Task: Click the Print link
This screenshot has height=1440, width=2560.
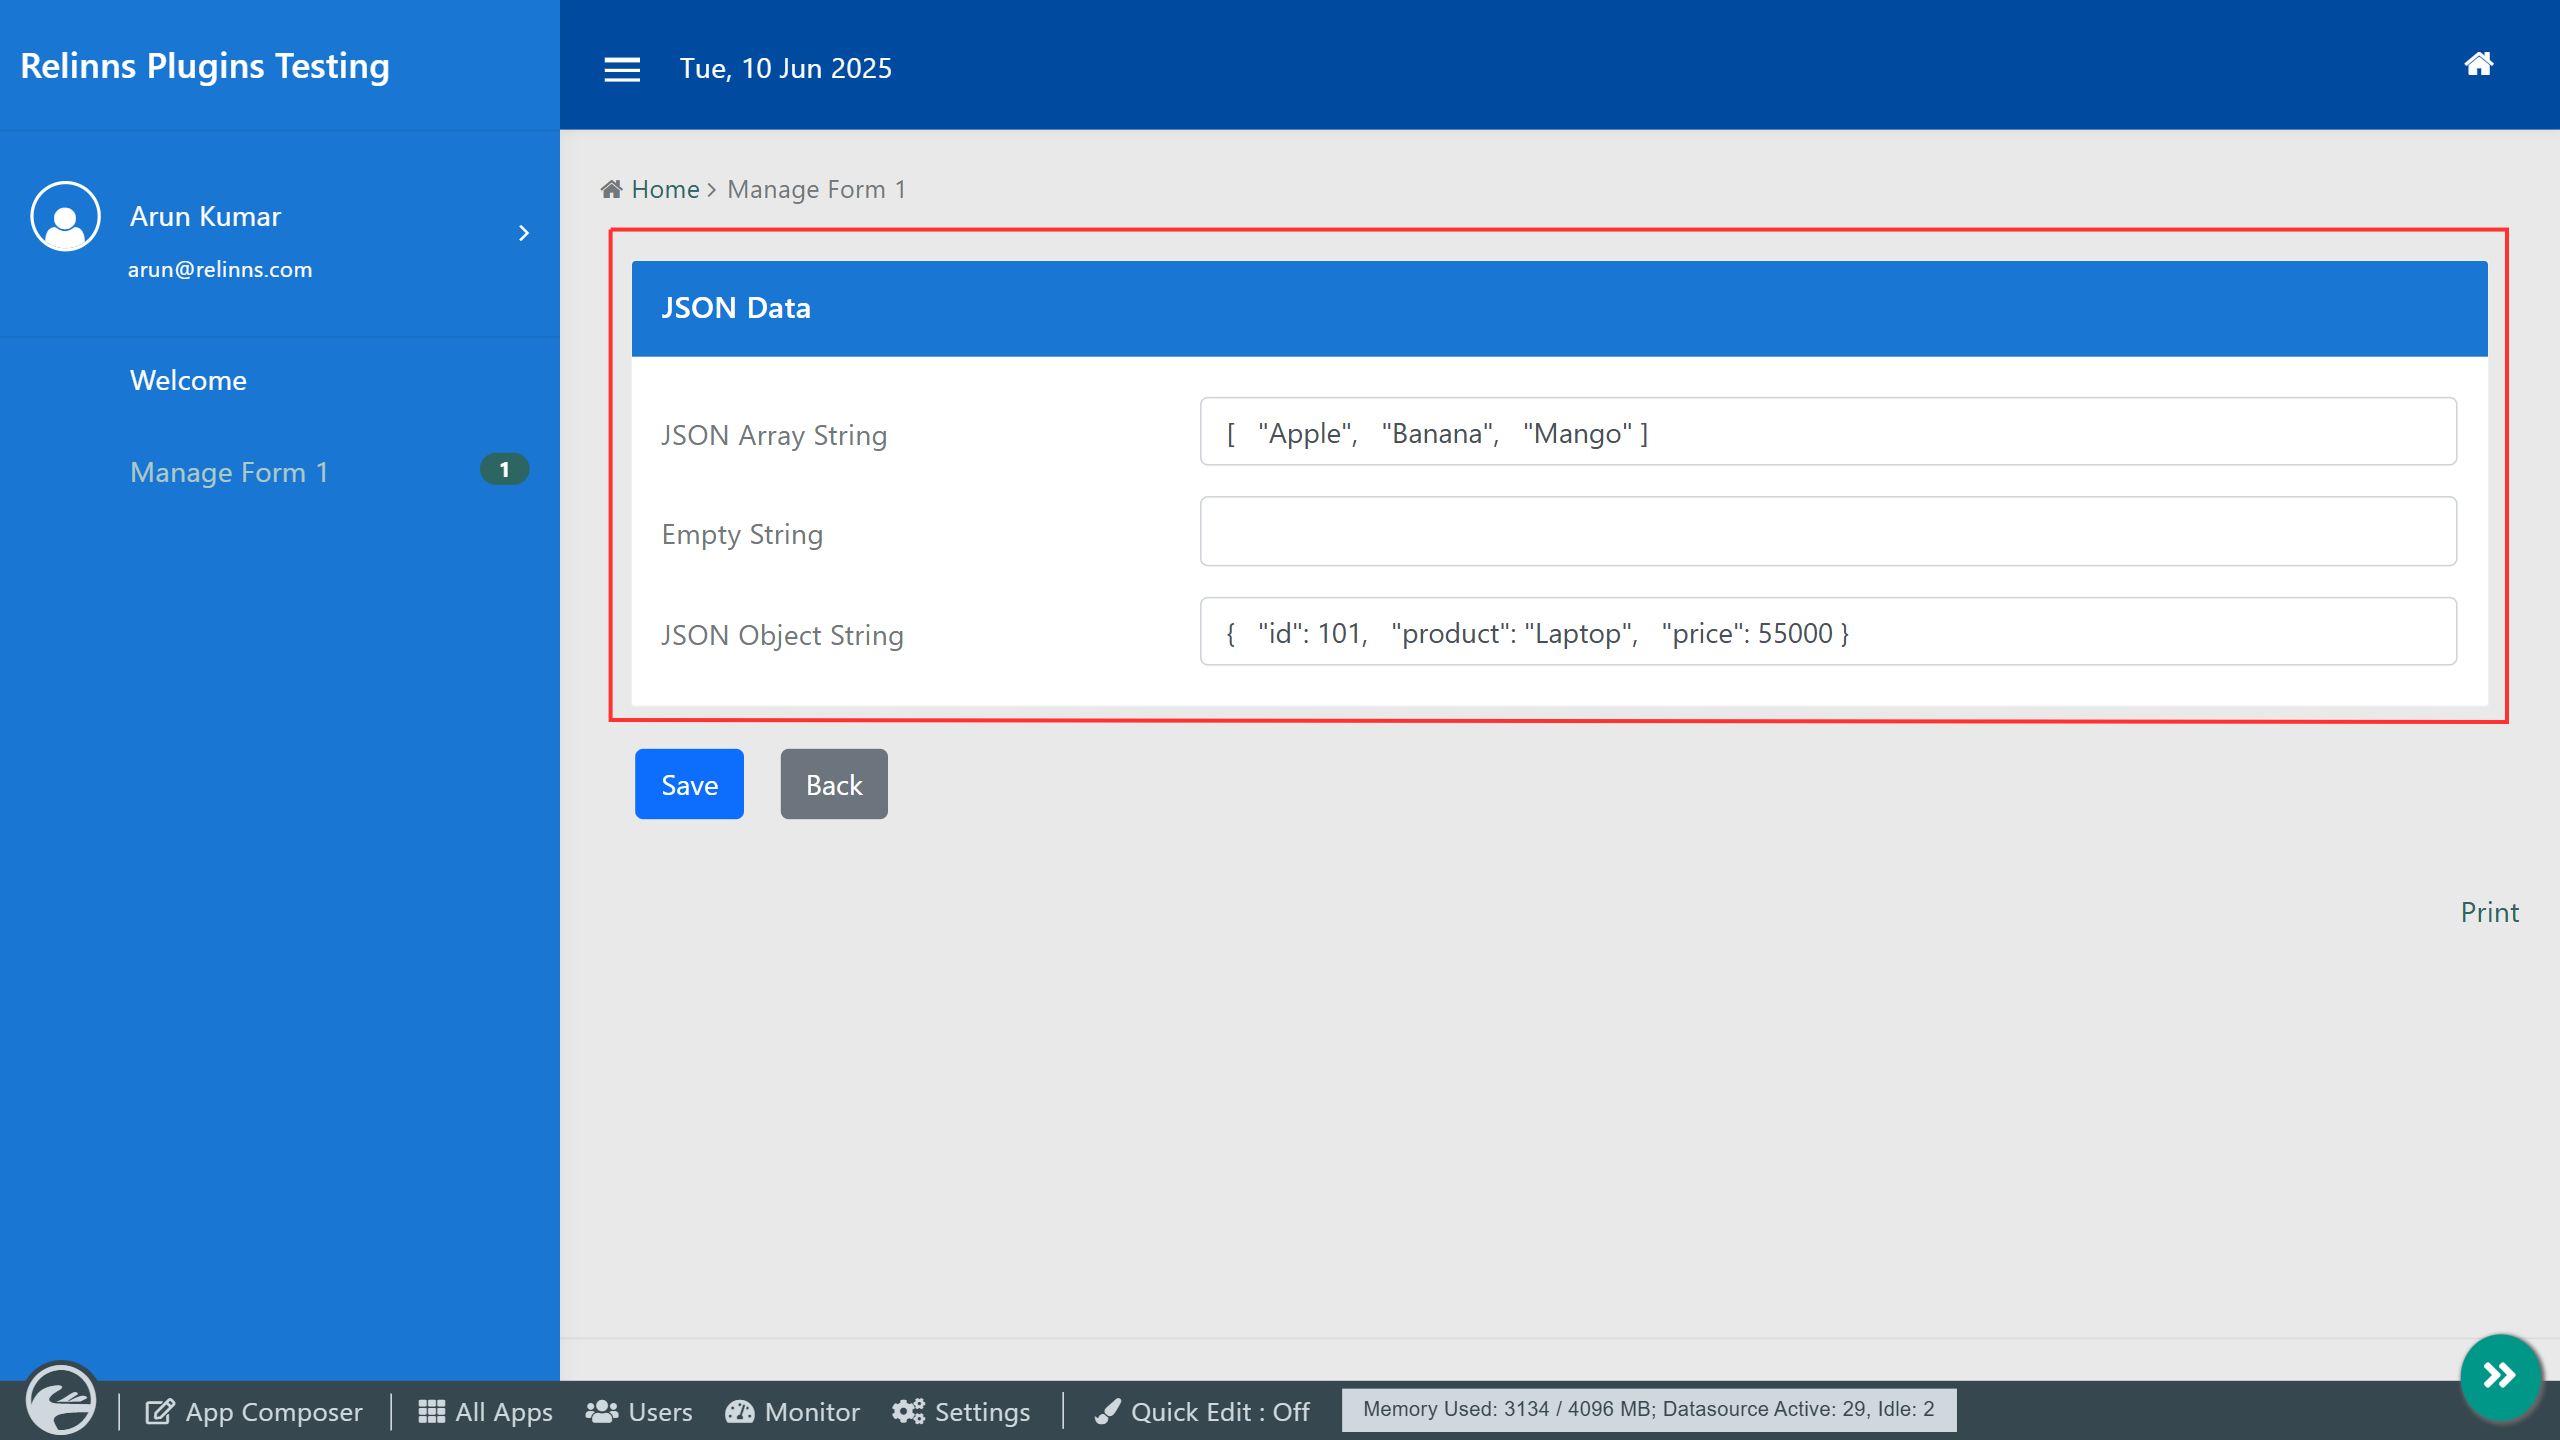Action: [x=2489, y=912]
